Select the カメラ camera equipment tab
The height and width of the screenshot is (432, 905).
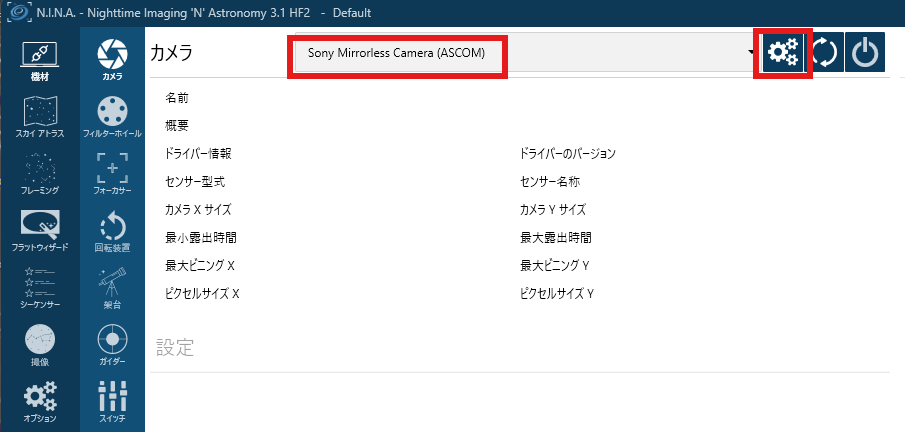coord(112,60)
